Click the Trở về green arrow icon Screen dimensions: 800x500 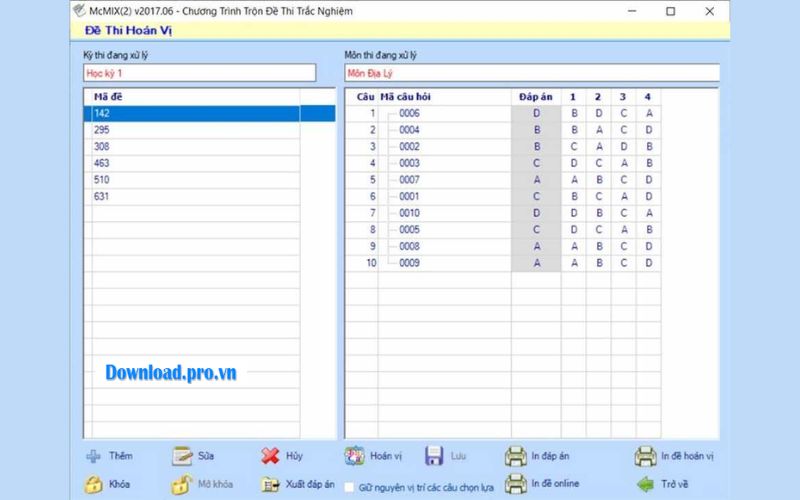tap(645, 485)
